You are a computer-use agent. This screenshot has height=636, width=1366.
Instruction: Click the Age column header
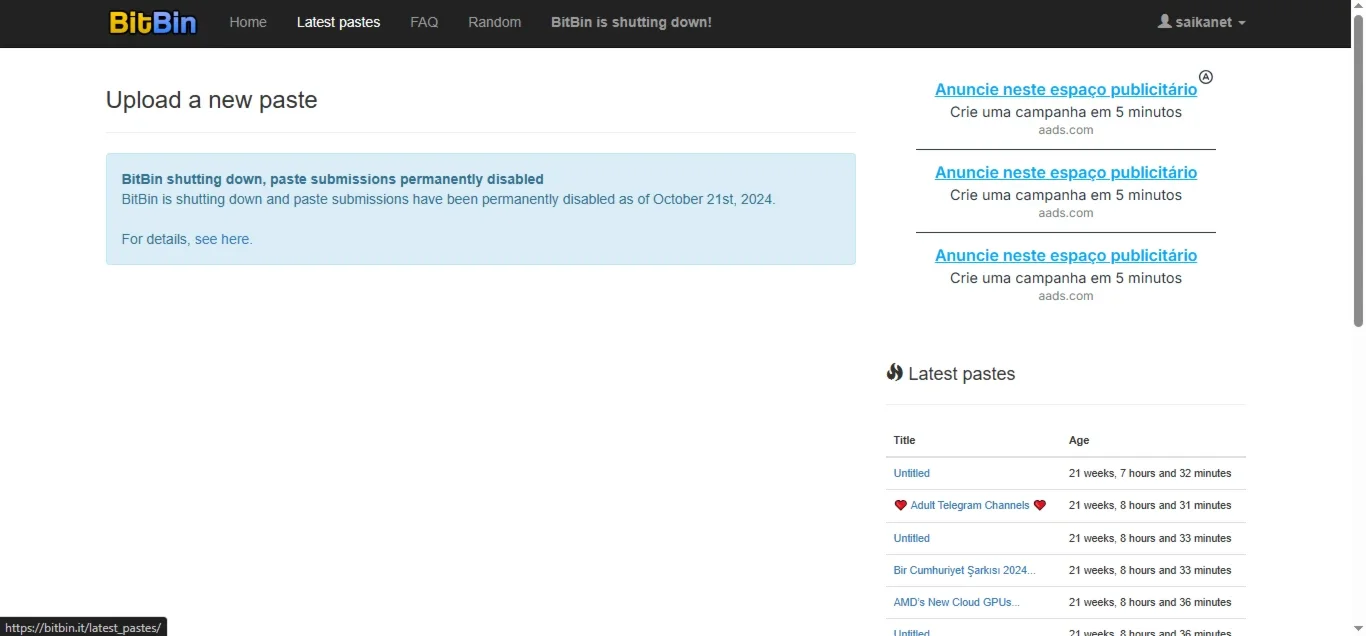point(1079,440)
